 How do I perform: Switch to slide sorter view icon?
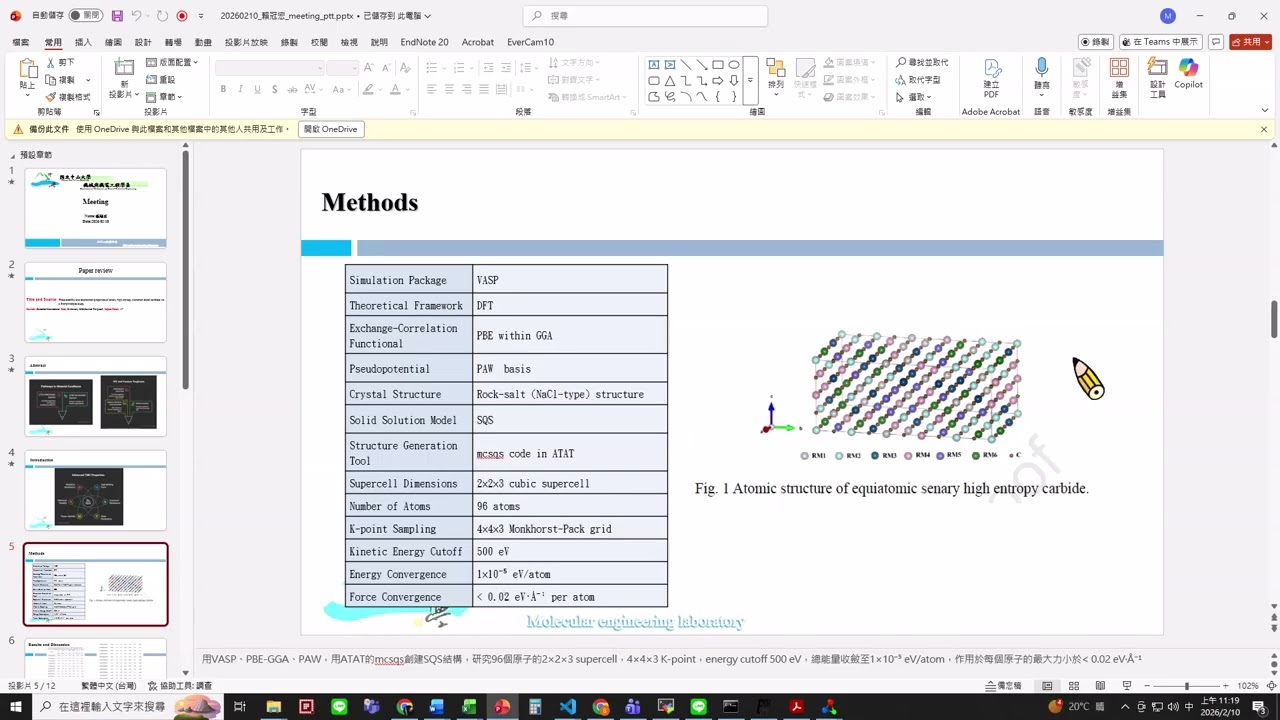1073,686
